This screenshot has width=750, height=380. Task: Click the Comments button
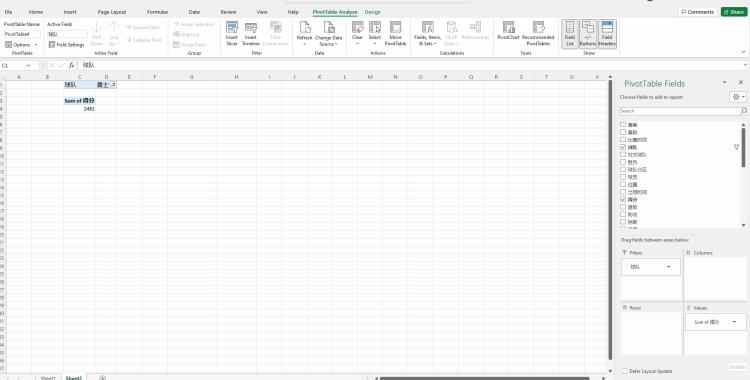697,12
